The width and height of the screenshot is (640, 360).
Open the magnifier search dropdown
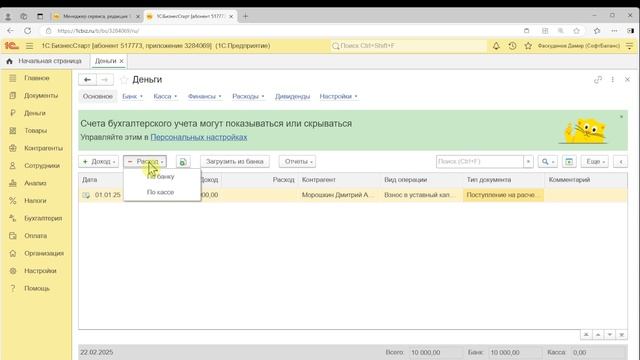click(x=547, y=162)
